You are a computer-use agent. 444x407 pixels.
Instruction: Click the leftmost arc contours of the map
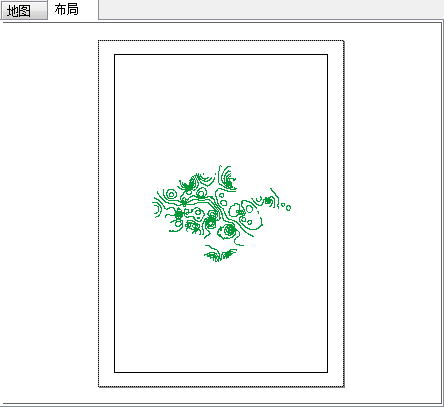(157, 208)
